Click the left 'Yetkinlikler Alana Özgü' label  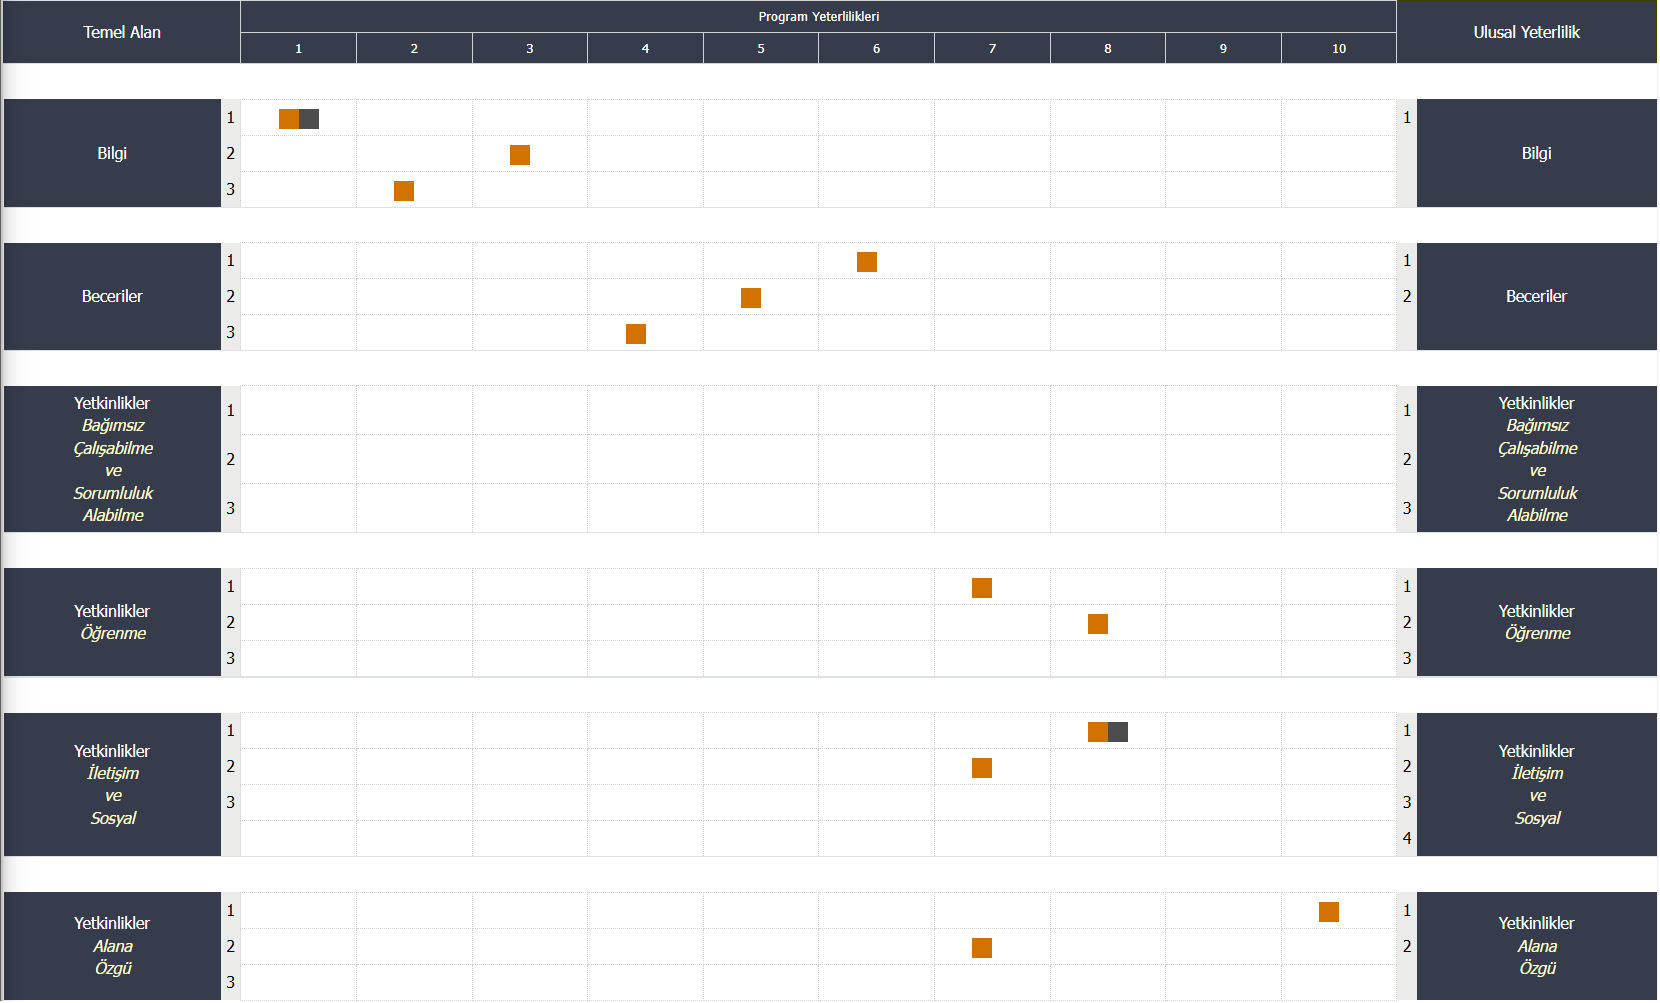(x=112, y=946)
